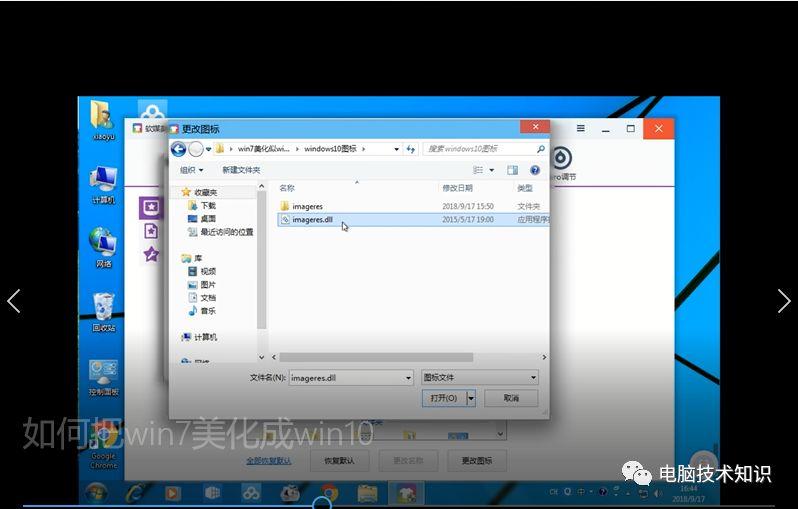Sort by the 修改日期 column header
The height and width of the screenshot is (509, 798).
[458, 188]
